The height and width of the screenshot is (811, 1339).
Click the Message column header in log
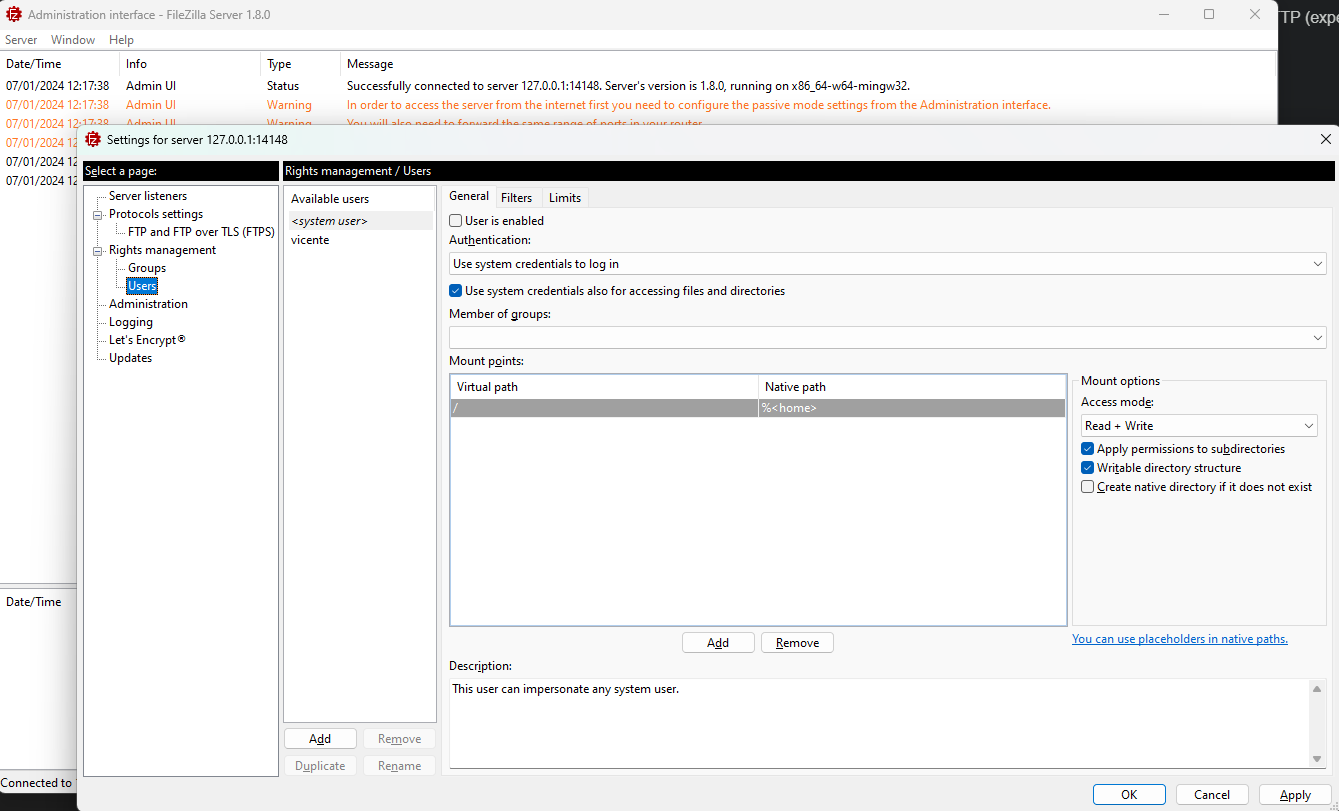click(808, 64)
